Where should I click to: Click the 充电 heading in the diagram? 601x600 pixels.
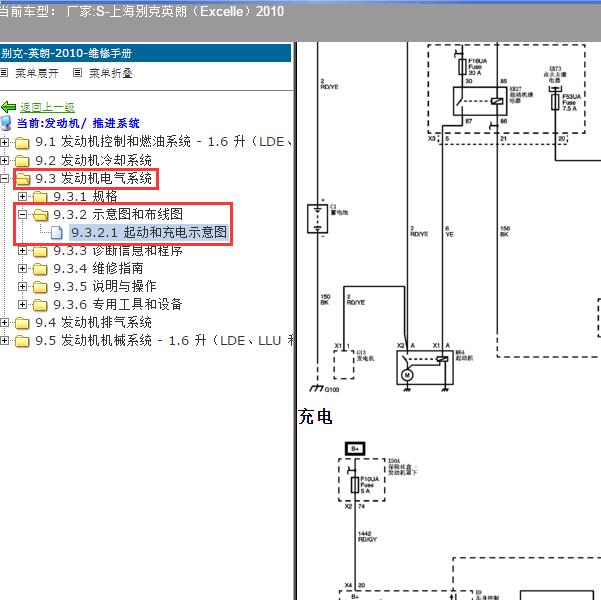click(x=315, y=417)
